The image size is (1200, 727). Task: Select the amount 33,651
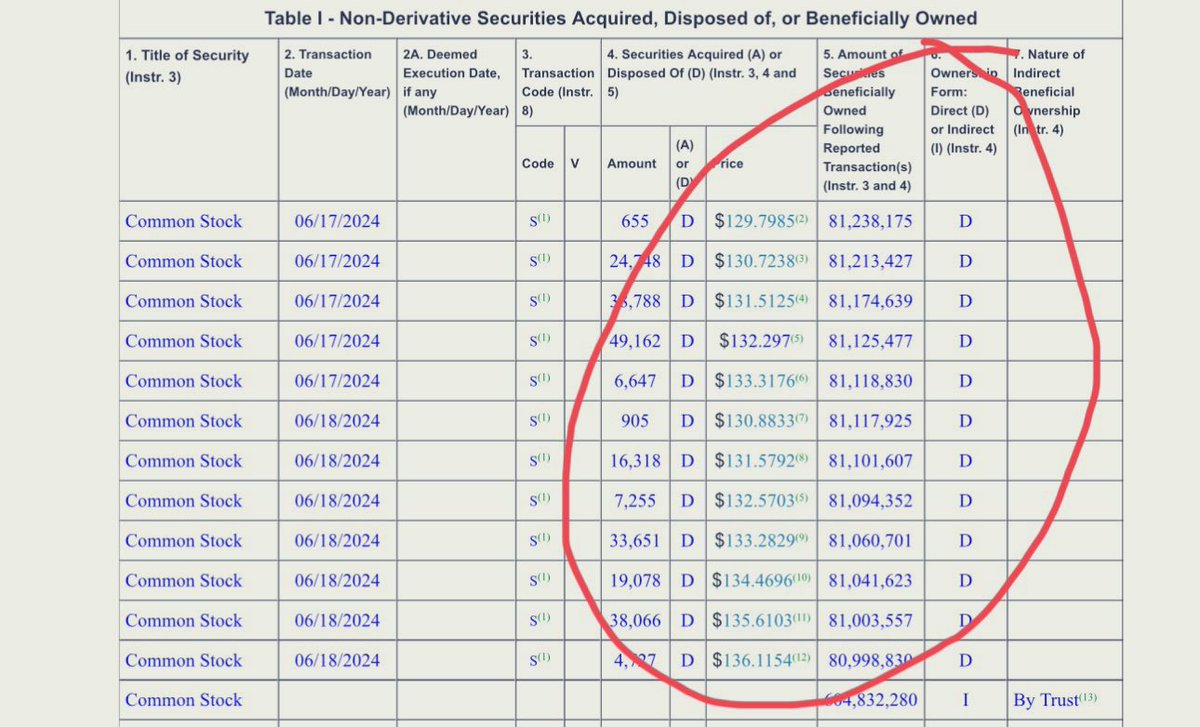(635, 541)
